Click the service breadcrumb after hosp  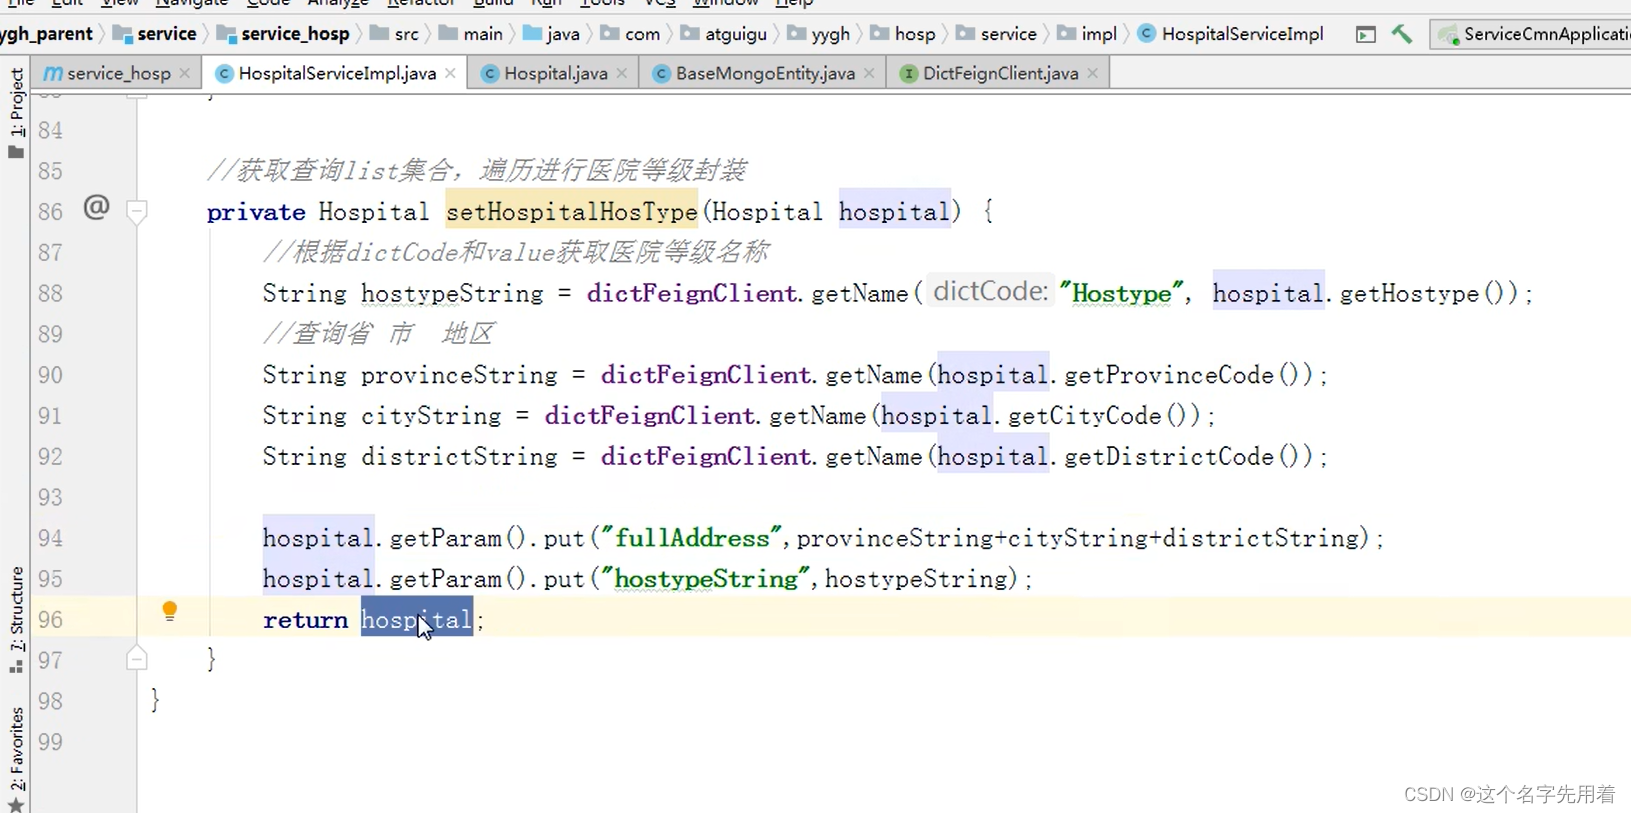point(997,34)
